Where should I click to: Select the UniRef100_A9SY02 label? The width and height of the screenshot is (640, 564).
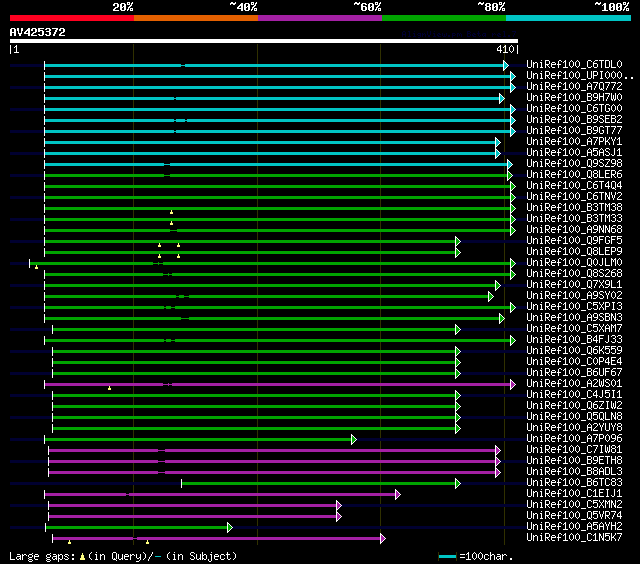coord(574,296)
